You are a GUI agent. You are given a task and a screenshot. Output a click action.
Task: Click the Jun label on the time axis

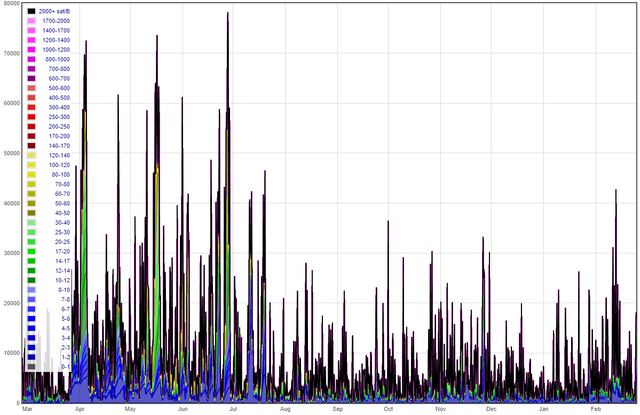tap(183, 409)
